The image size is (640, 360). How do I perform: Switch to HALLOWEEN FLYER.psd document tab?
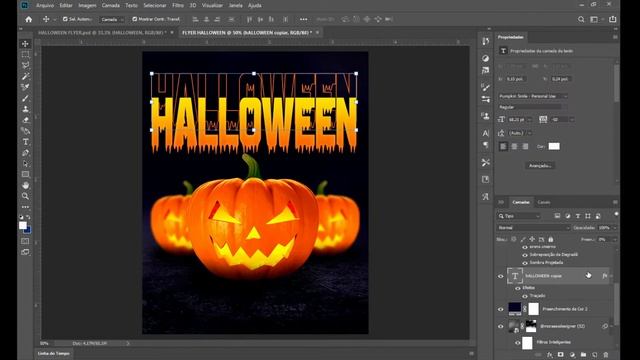102,32
